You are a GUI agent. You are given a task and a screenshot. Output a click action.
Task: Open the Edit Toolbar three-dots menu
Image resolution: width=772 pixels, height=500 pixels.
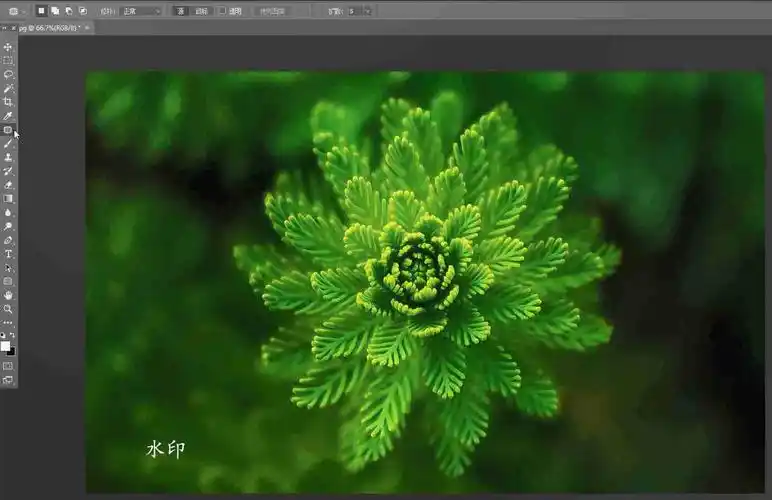(x=8, y=323)
